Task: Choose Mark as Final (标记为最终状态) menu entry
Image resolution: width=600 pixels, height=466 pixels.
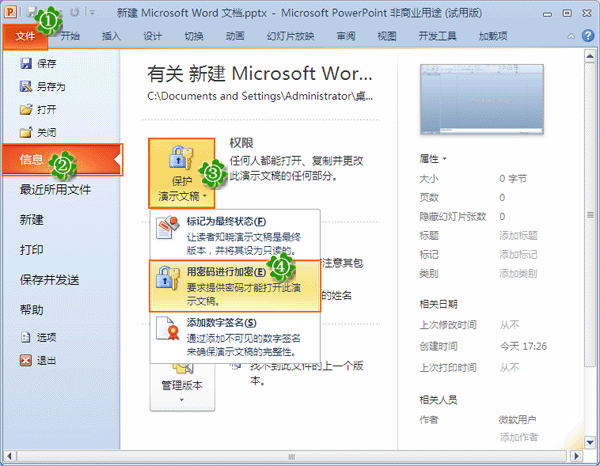Action: (x=235, y=235)
